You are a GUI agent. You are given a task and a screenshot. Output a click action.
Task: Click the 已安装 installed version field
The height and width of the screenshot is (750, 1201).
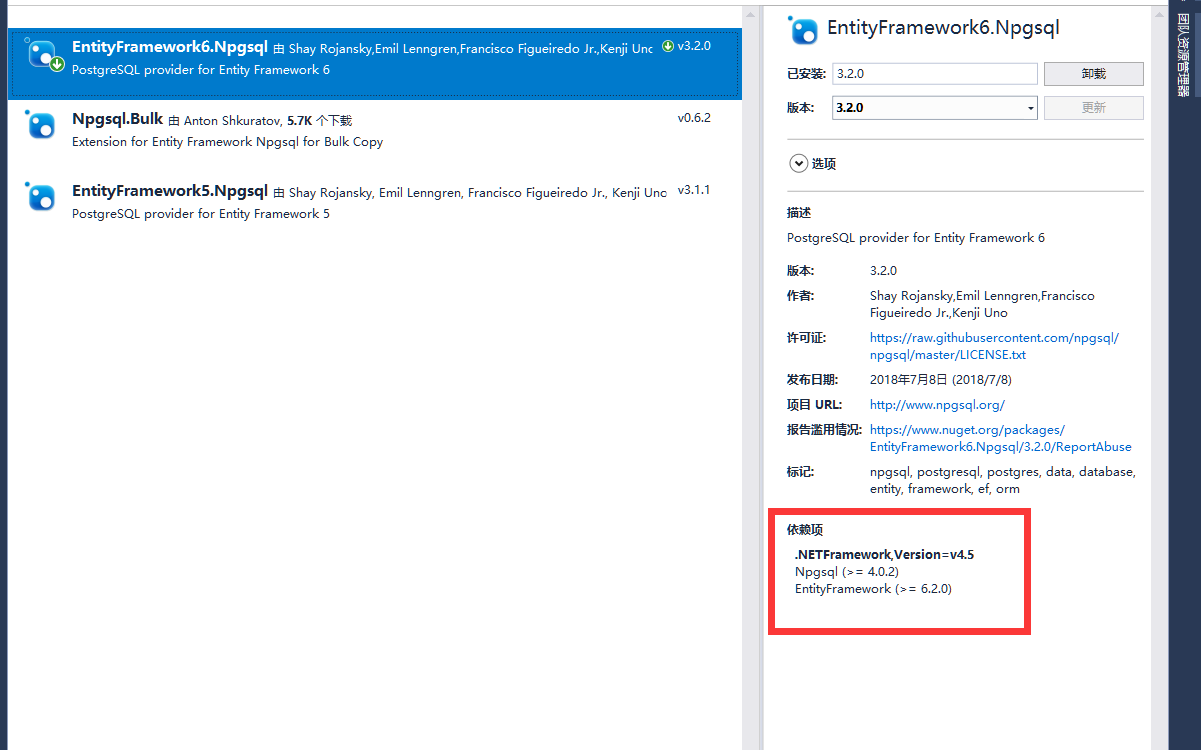pyautogui.click(x=934, y=74)
